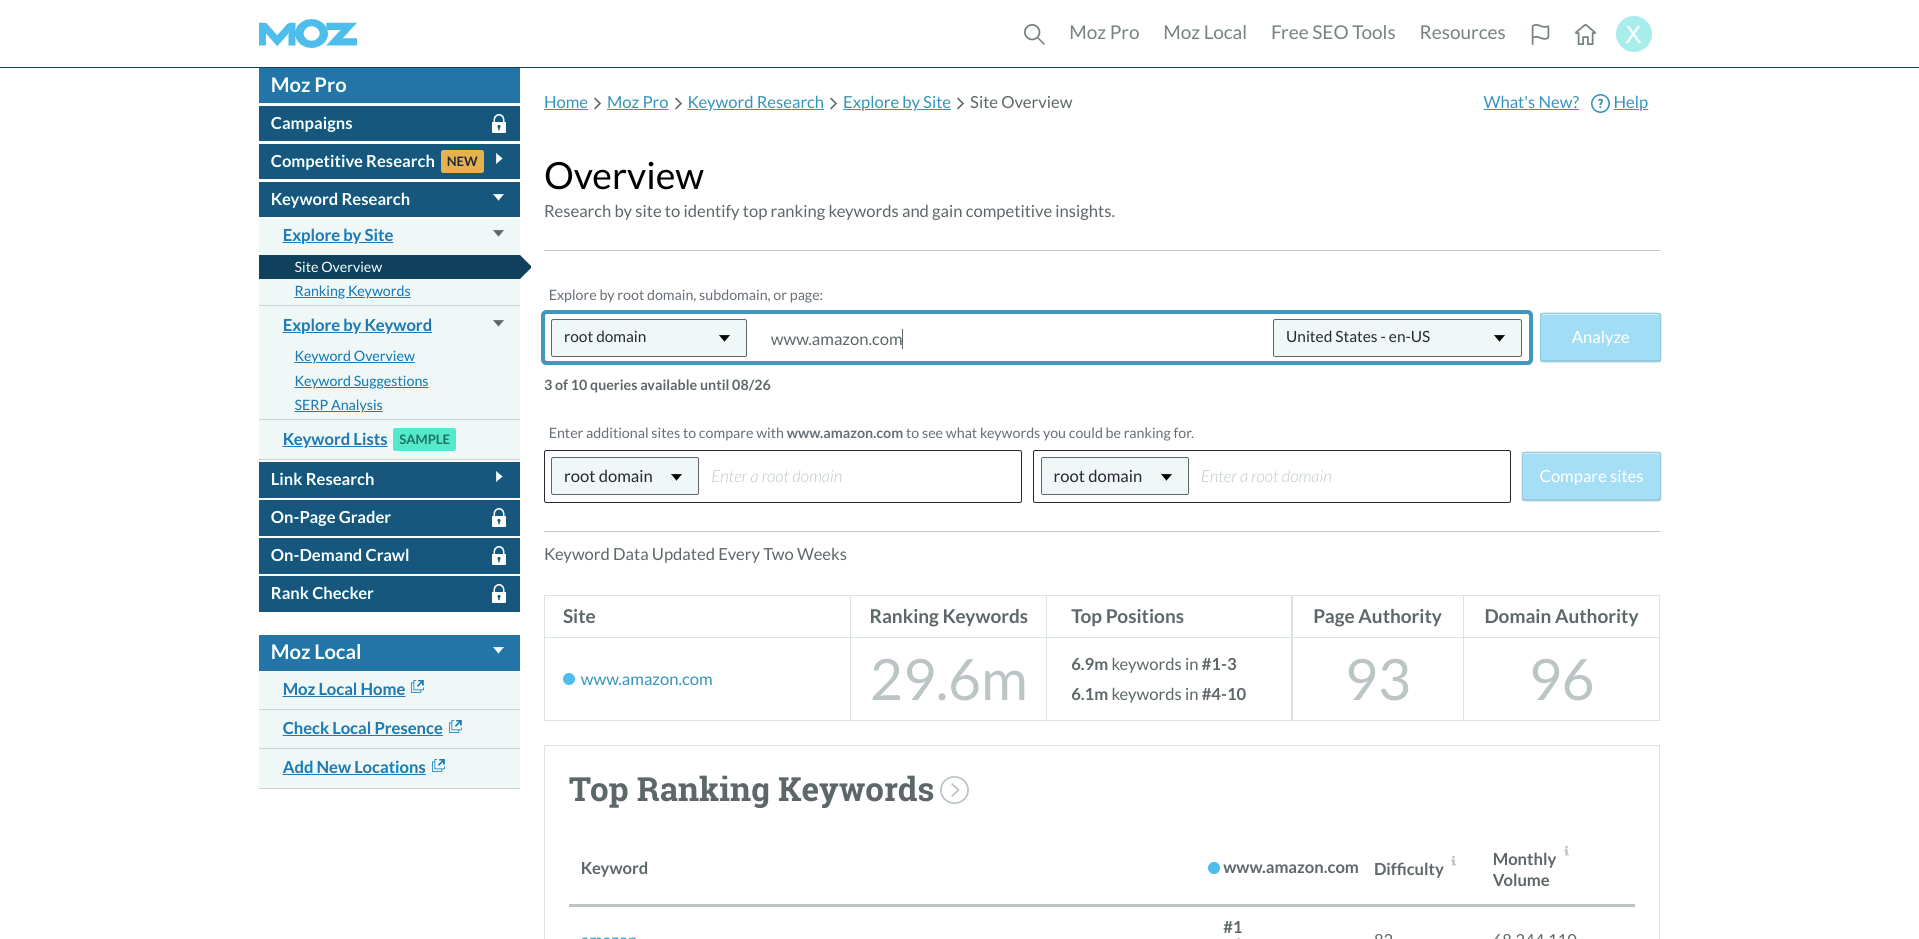Click the Campaigns lock icon
The height and width of the screenshot is (939, 1919).
499,123
